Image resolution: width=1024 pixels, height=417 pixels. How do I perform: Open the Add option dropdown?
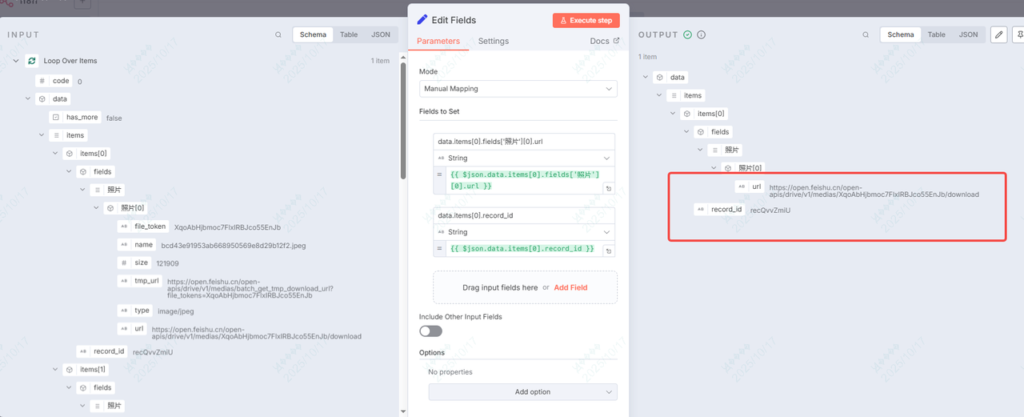pos(517,392)
